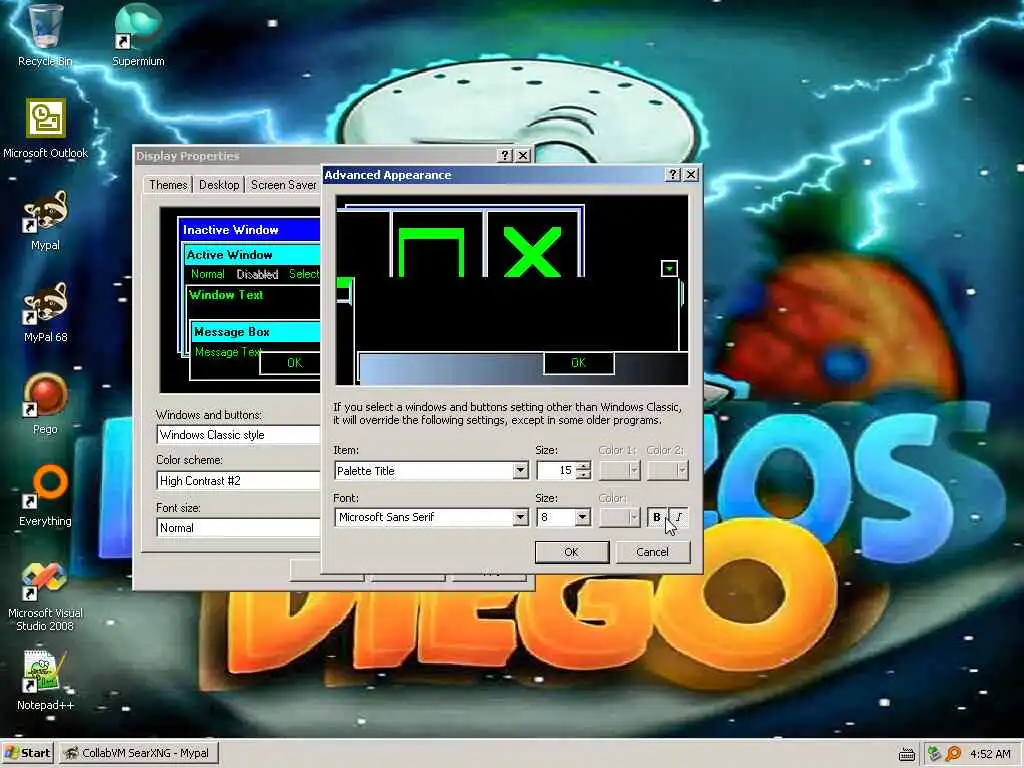Click the 4:52 AM system clock
The image size is (1024, 768).
tap(990, 754)
